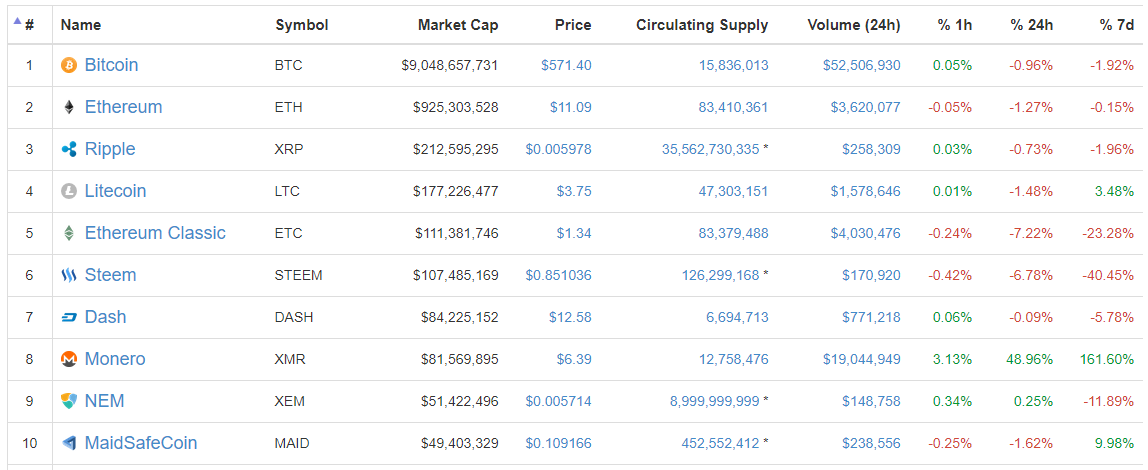Click Monero 7d change 161.60%

click(1106, 359)
